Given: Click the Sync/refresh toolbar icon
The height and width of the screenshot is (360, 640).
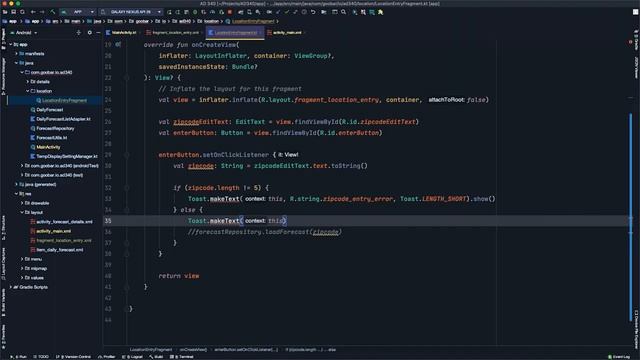Looking at the screenshot, I should pos(22,12).
